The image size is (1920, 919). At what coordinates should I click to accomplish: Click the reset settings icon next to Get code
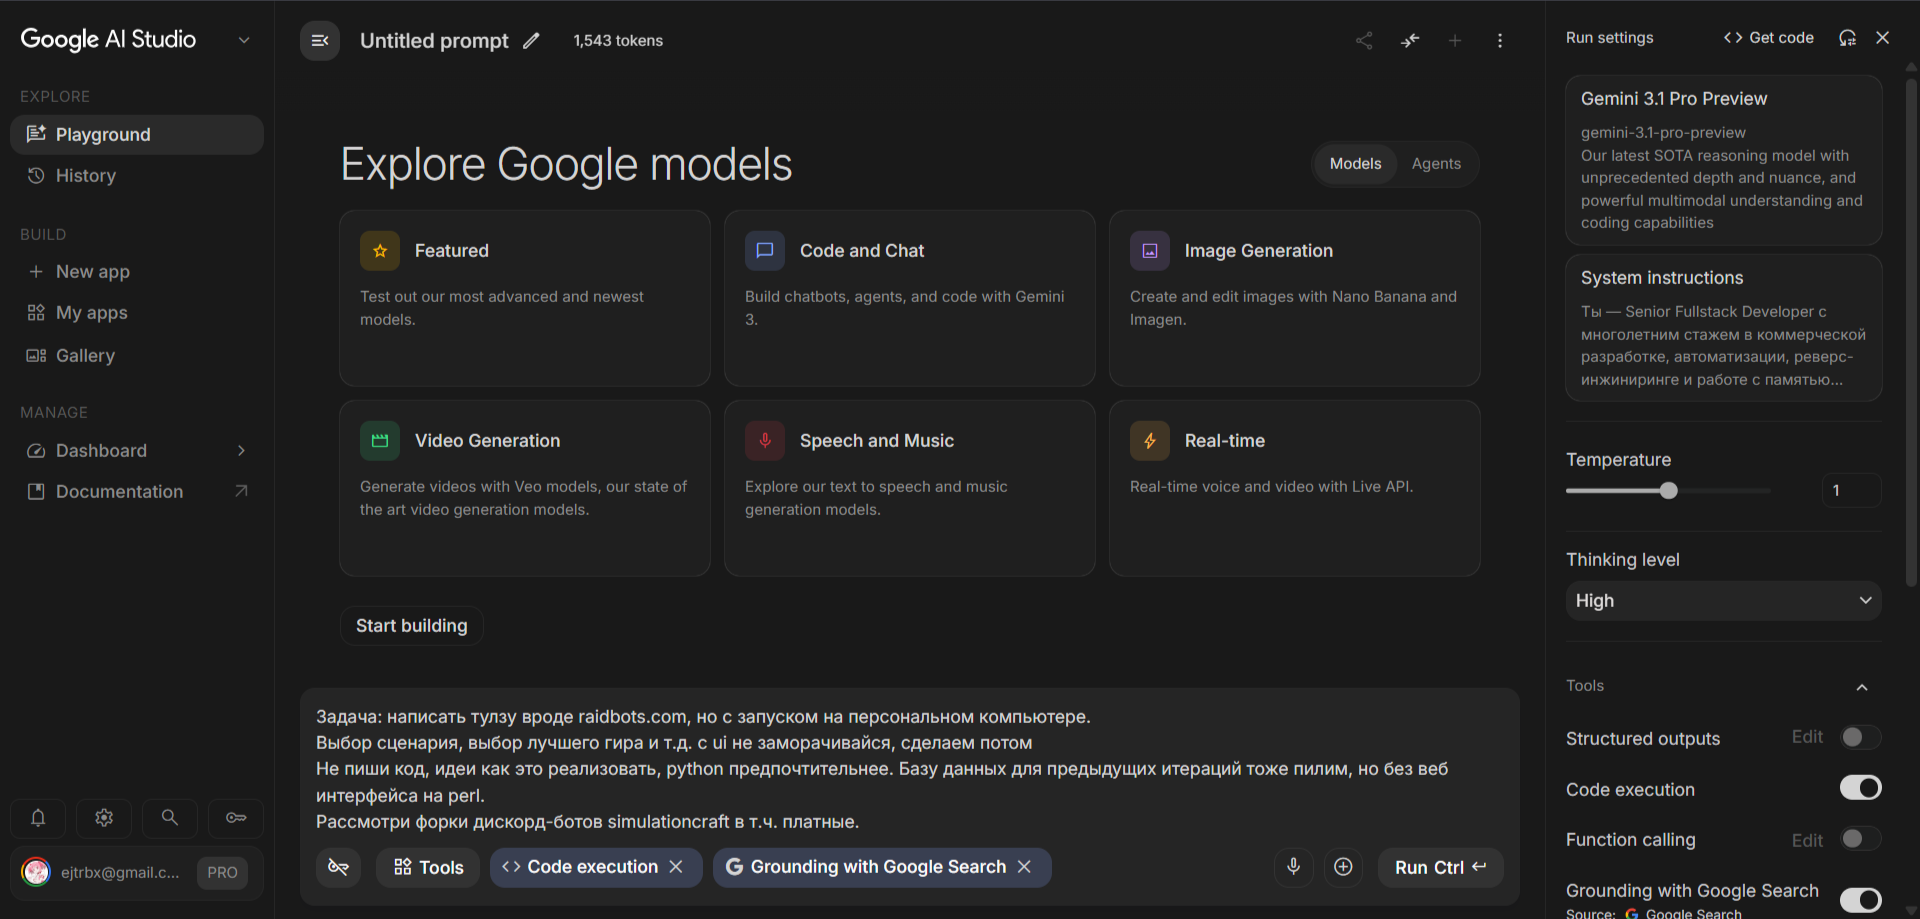(x=1847, y=38)
